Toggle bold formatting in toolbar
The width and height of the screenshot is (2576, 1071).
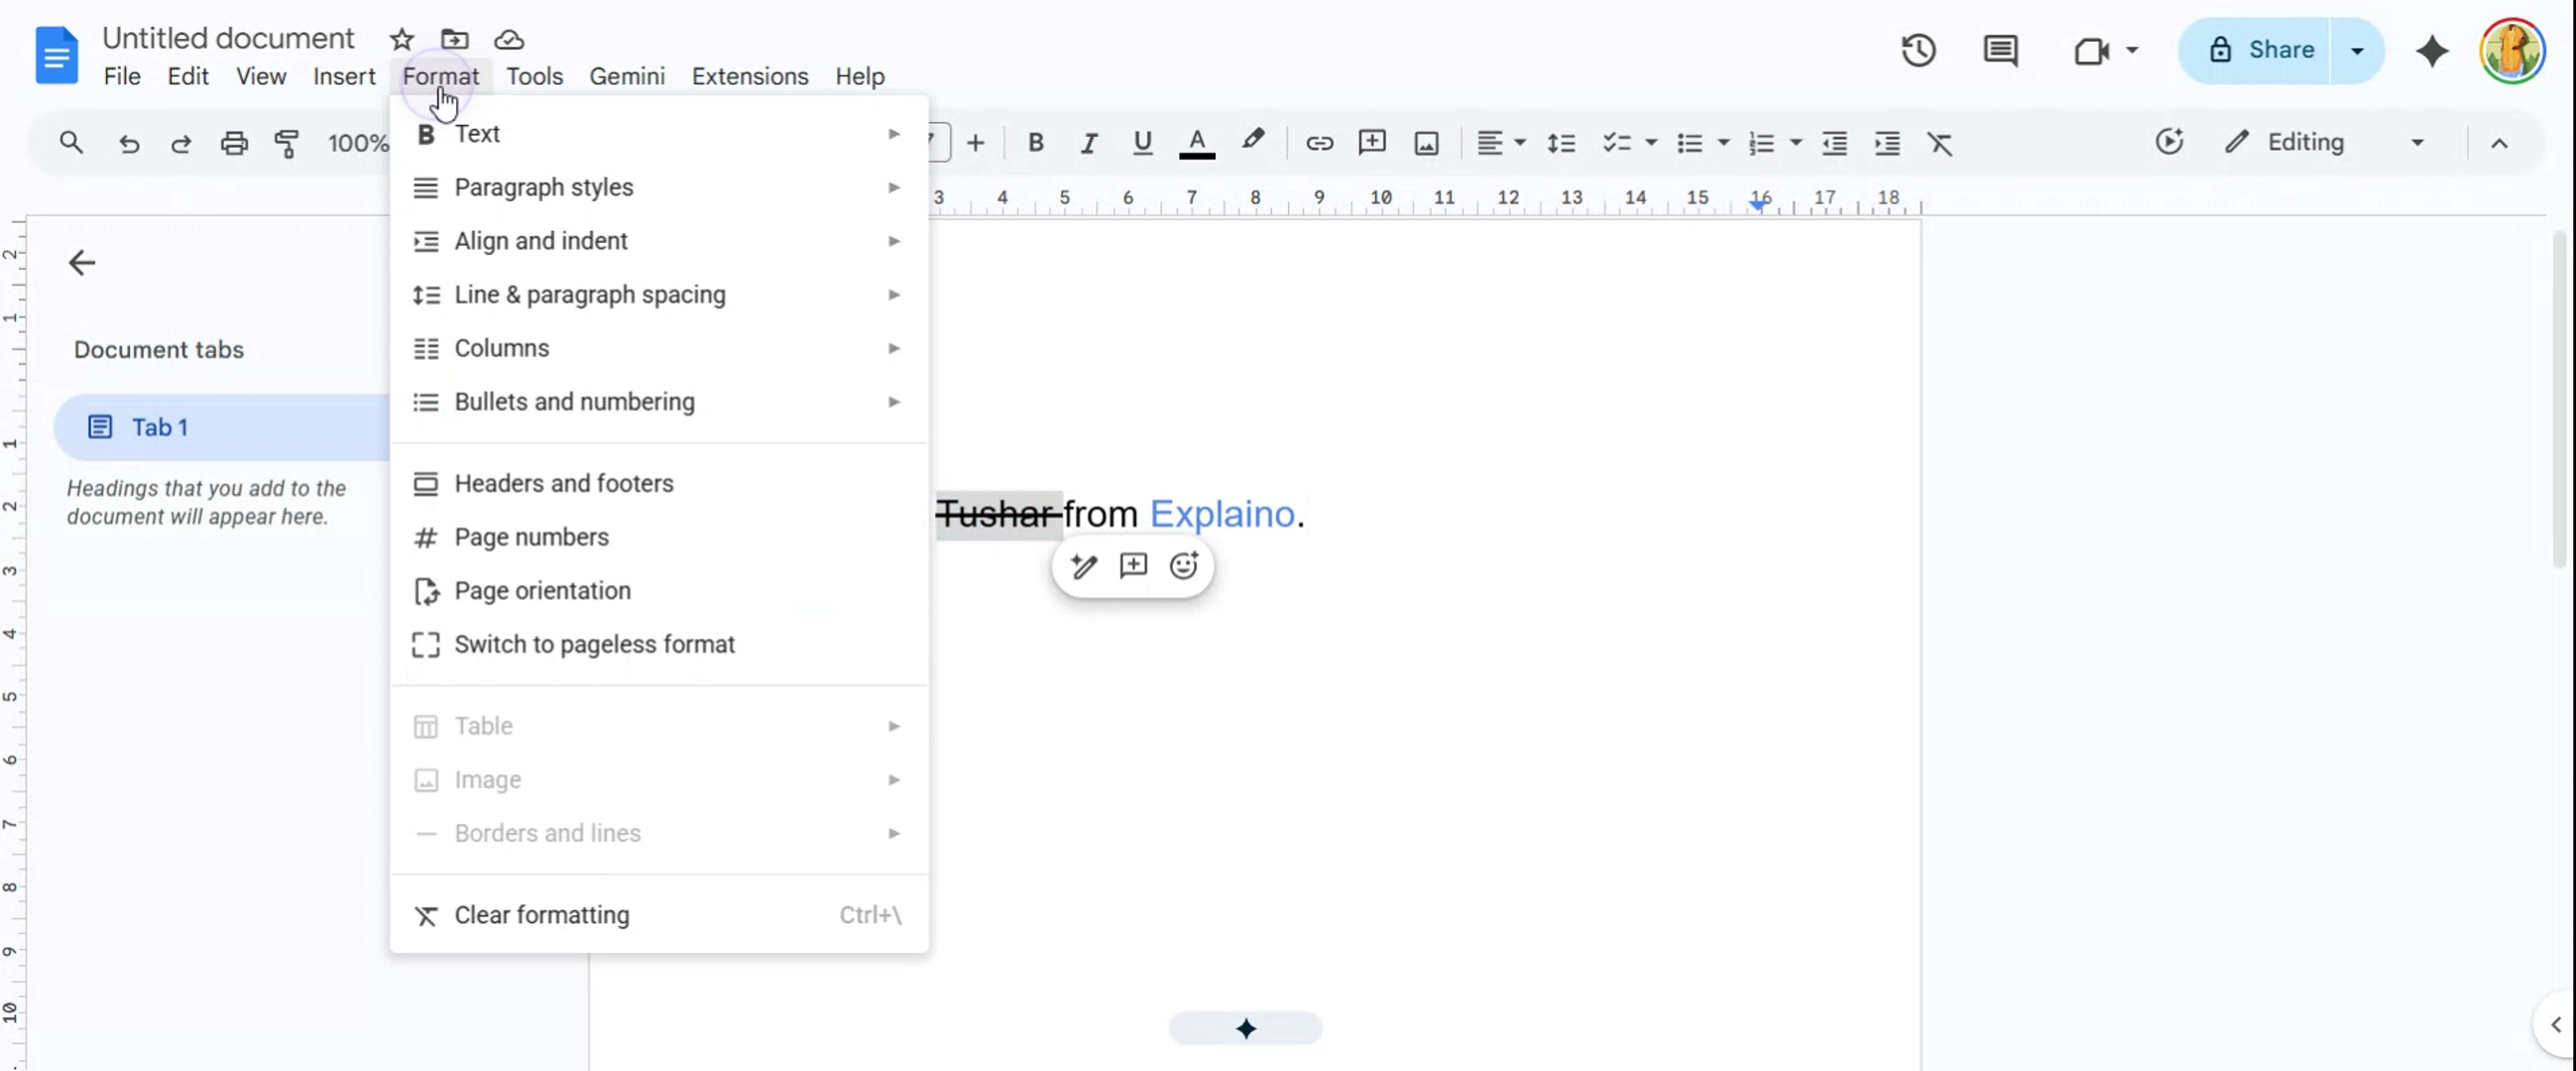click(1036, 143)
